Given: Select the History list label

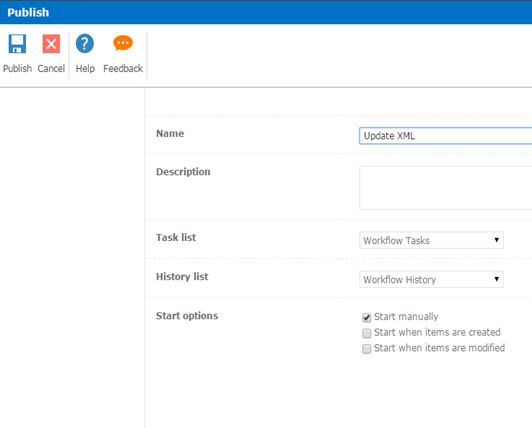Looking at the screenshot, I should (182, 277).
